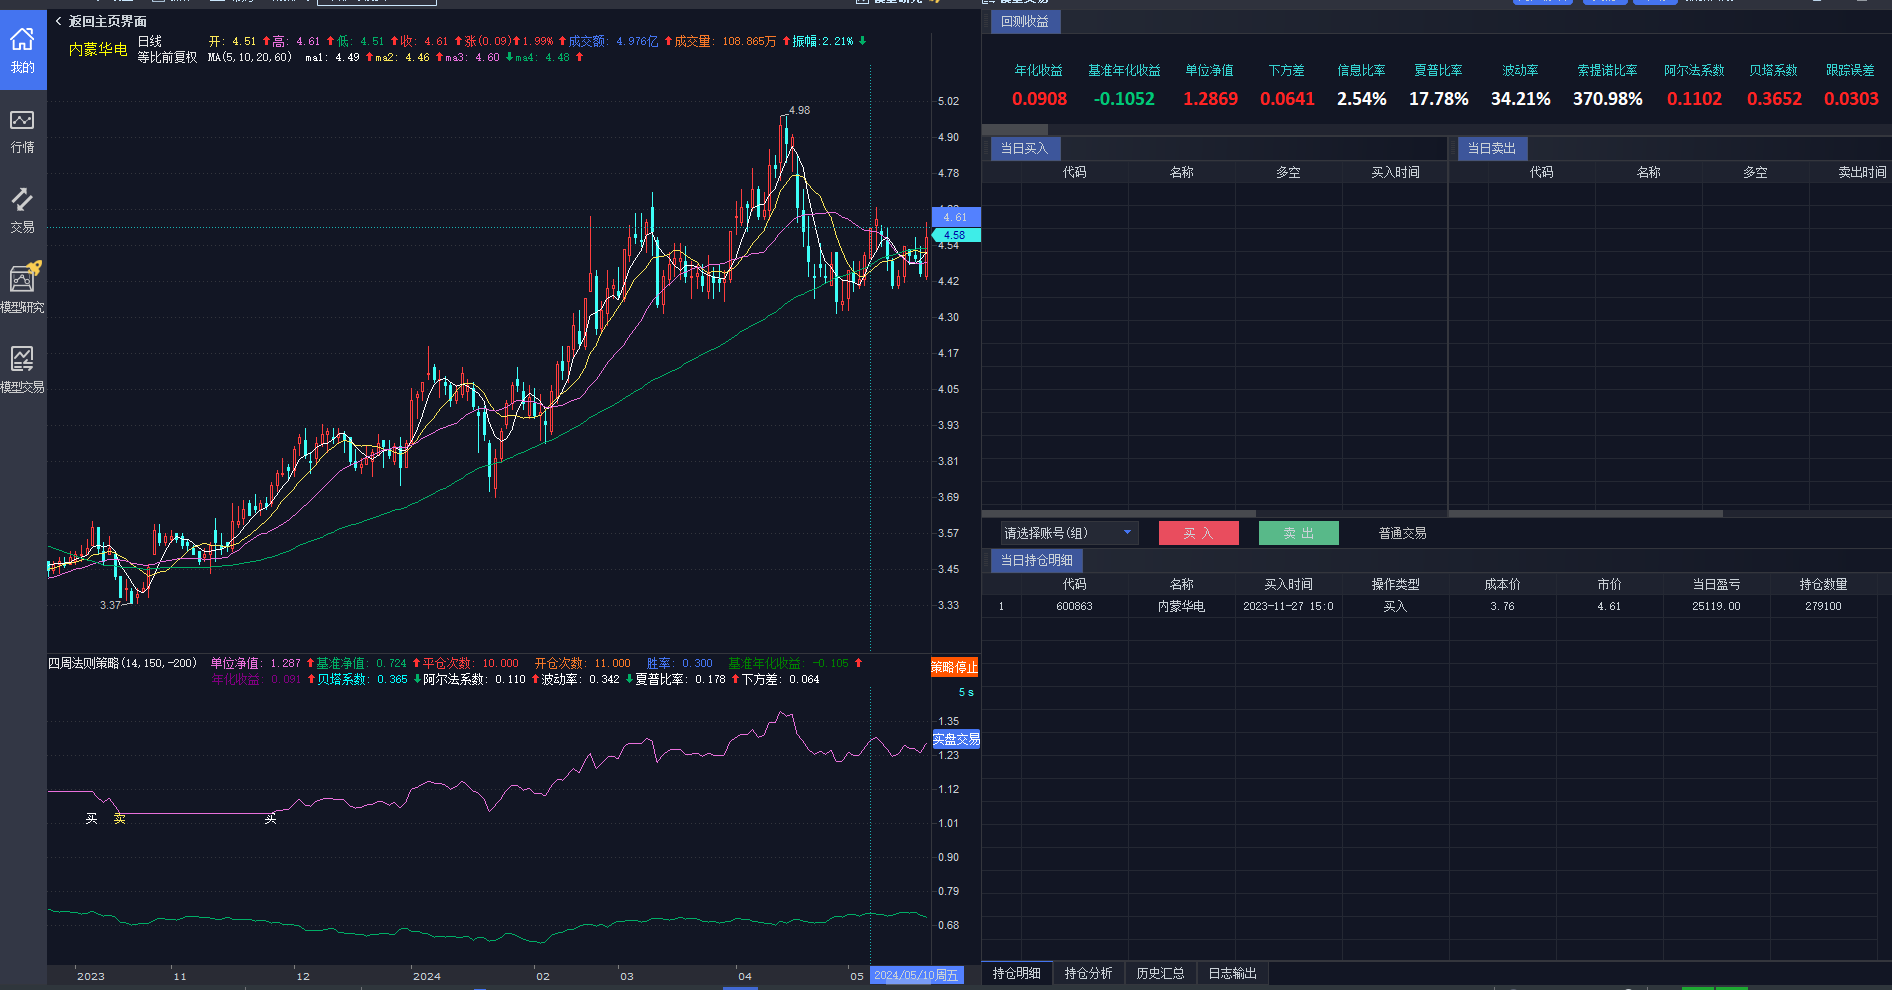The image size is (1892, 990).
Task: Open the 模型研究 model research icon
Action: (22, 289)
